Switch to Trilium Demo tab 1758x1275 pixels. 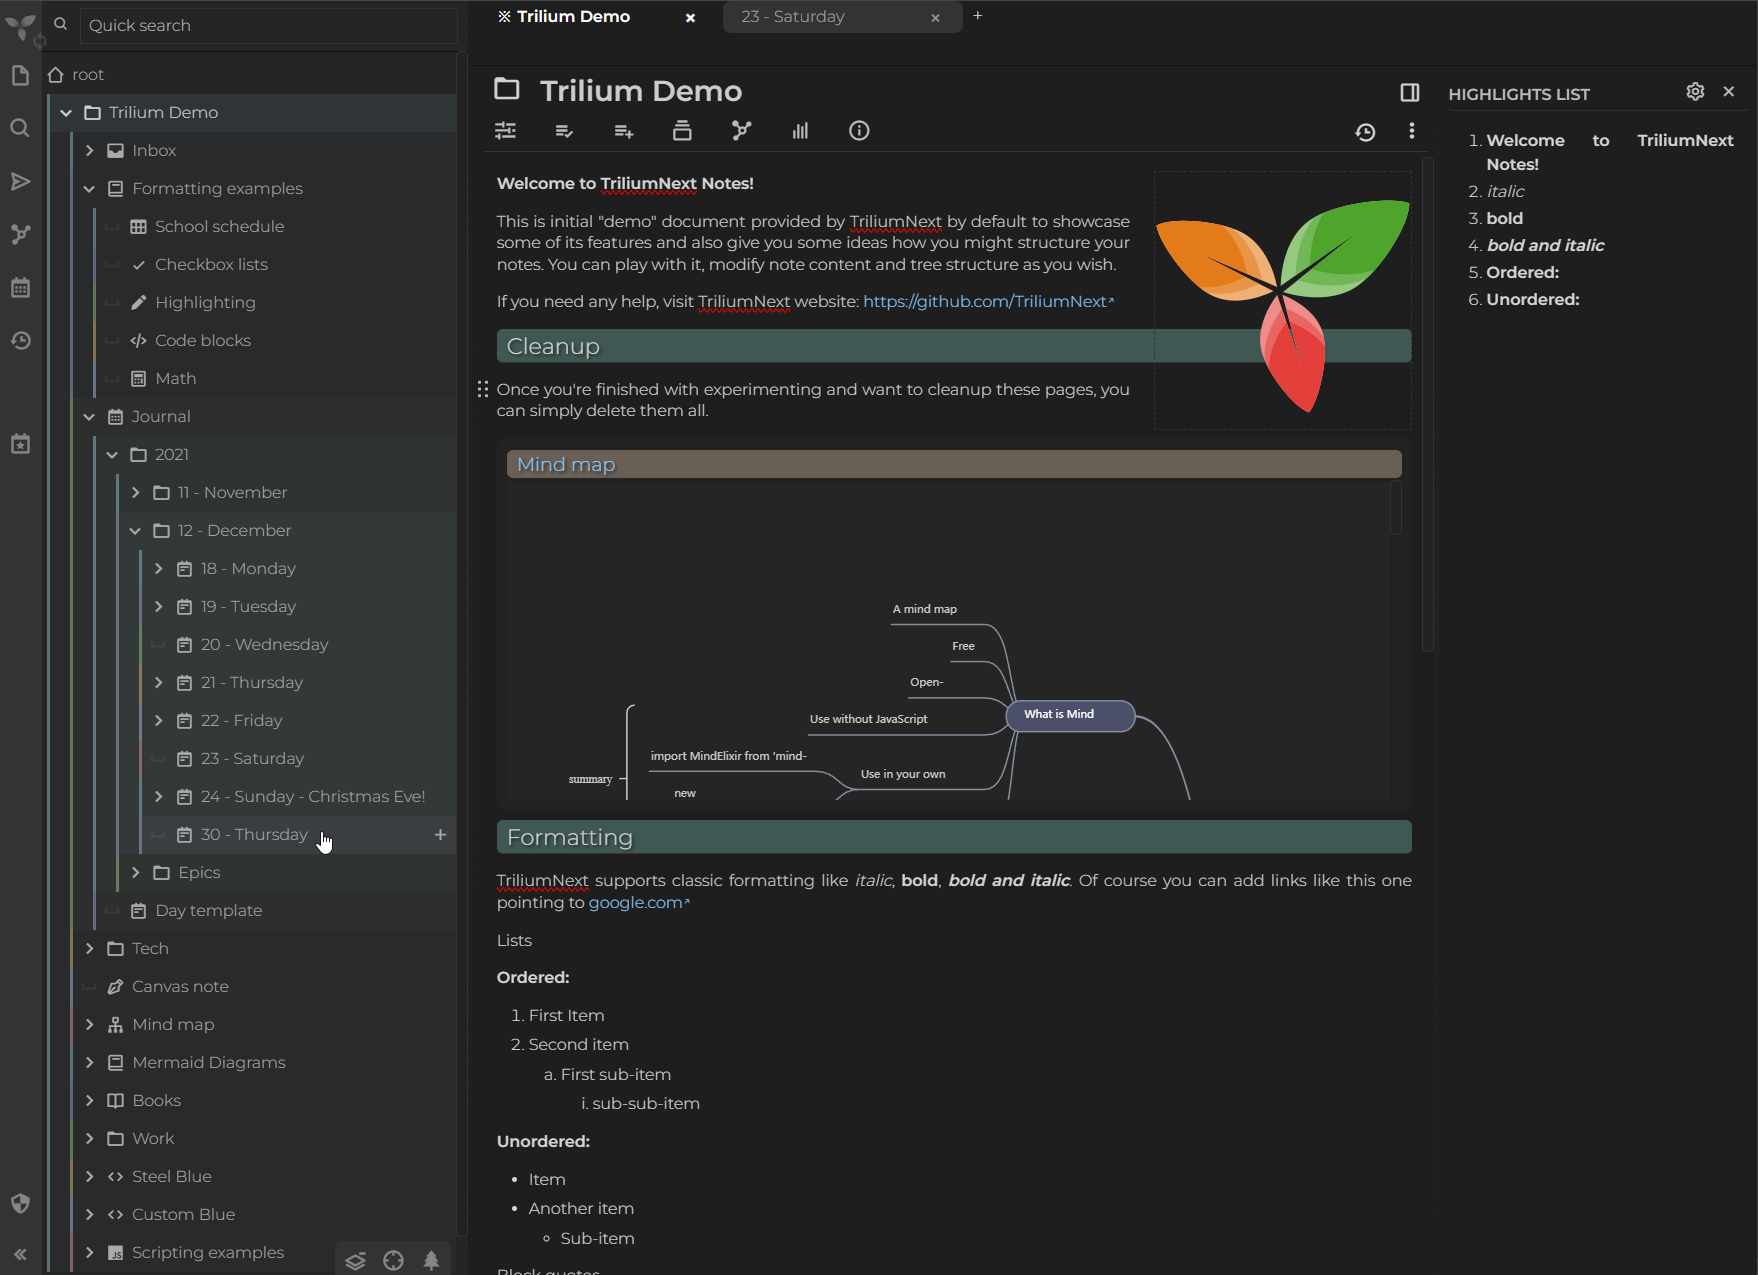(x=574, y=16)
